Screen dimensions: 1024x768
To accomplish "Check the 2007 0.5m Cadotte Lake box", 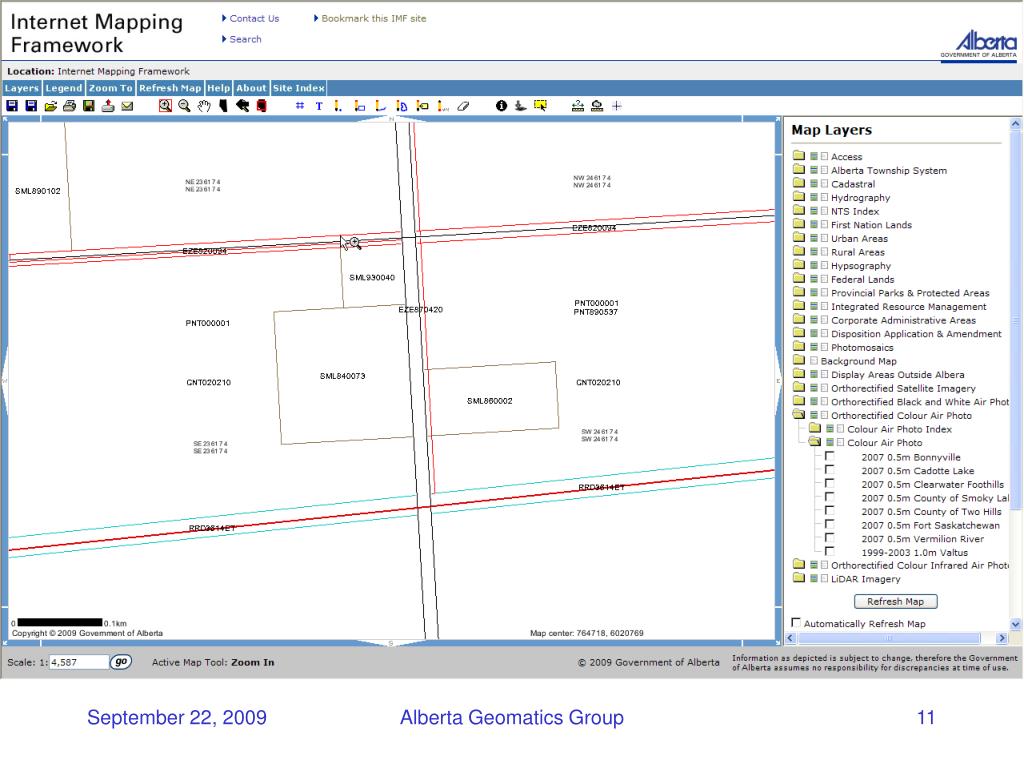I will [829, 470].
